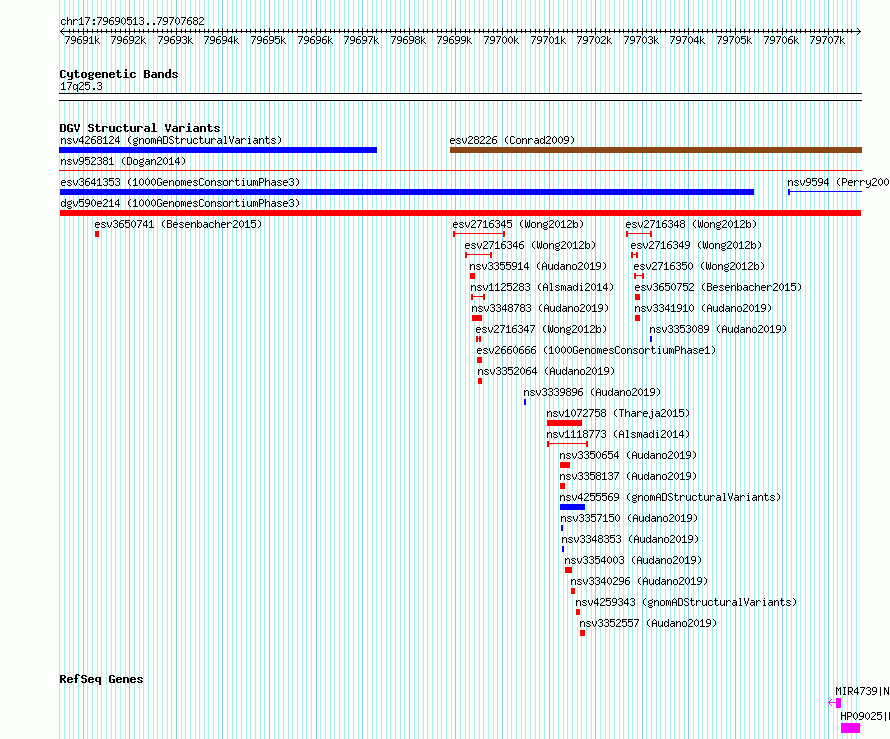Click the nsv3352064 red marker

(x=480, y=381)
